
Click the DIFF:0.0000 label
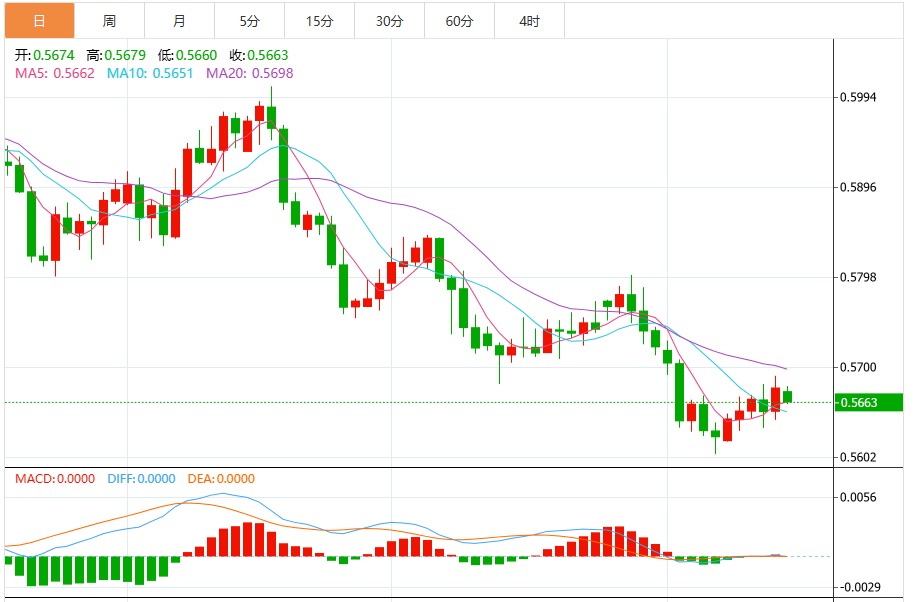(x=141, y=478)
